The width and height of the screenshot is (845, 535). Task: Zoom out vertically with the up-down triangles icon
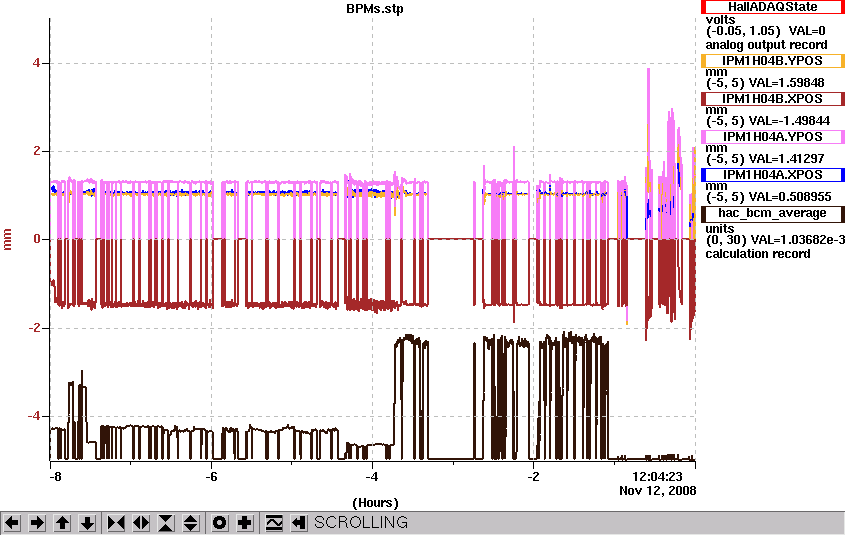[191, 523]
